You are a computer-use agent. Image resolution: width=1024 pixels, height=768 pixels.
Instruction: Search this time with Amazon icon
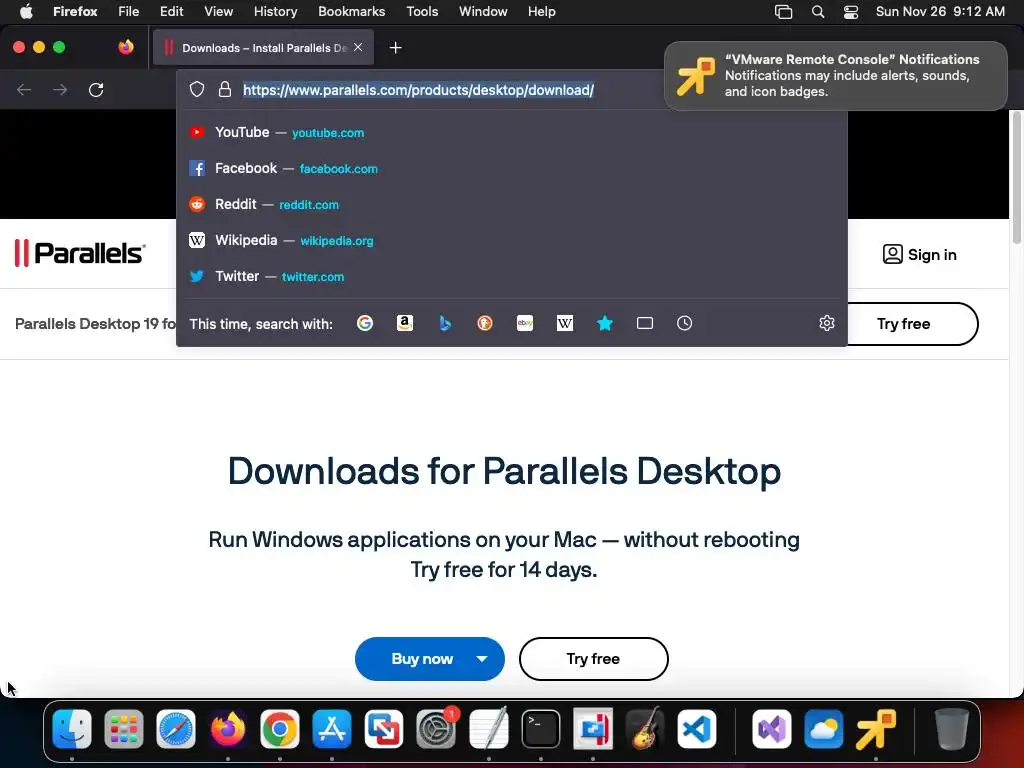click(x=405, y=323)
